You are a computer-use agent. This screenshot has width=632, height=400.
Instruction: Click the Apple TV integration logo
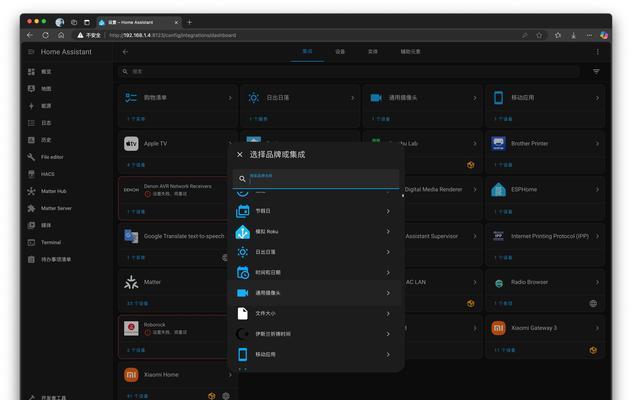131,144
